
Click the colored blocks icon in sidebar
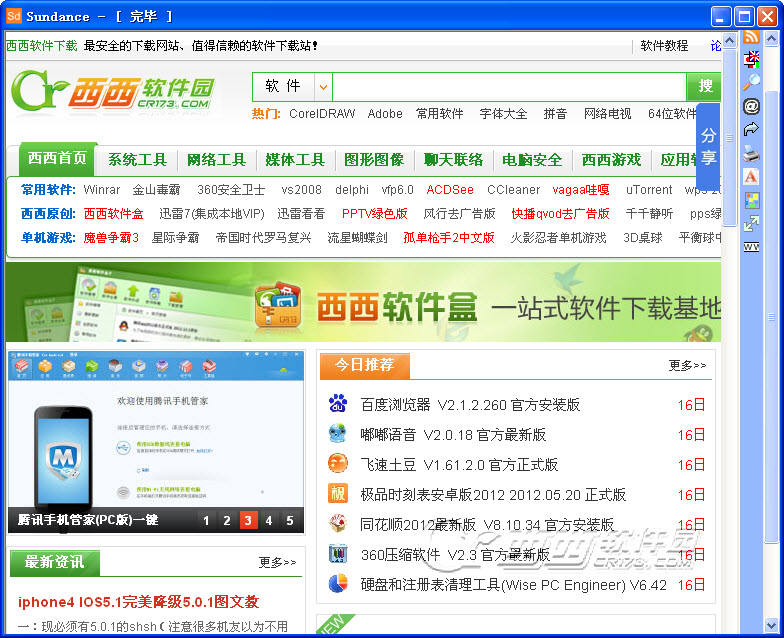[x=751, y=200]
